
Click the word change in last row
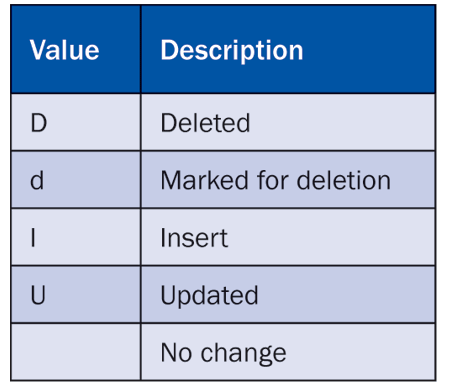tap(243, 353)
